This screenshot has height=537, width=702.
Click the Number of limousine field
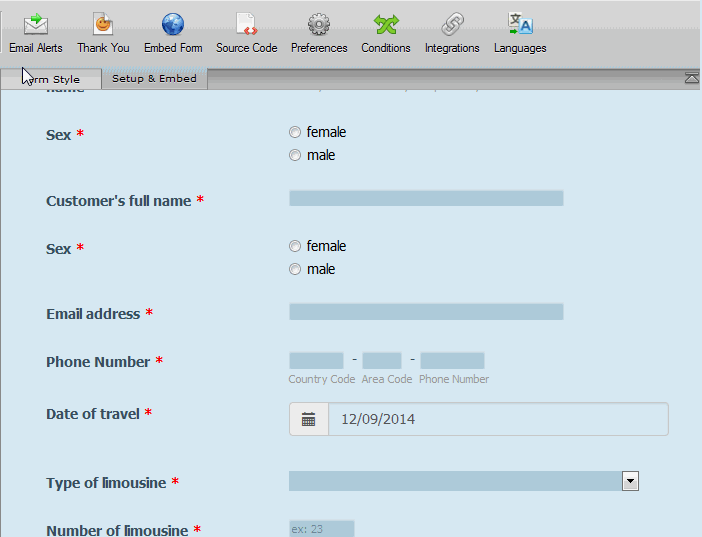(x=321, y=528)
